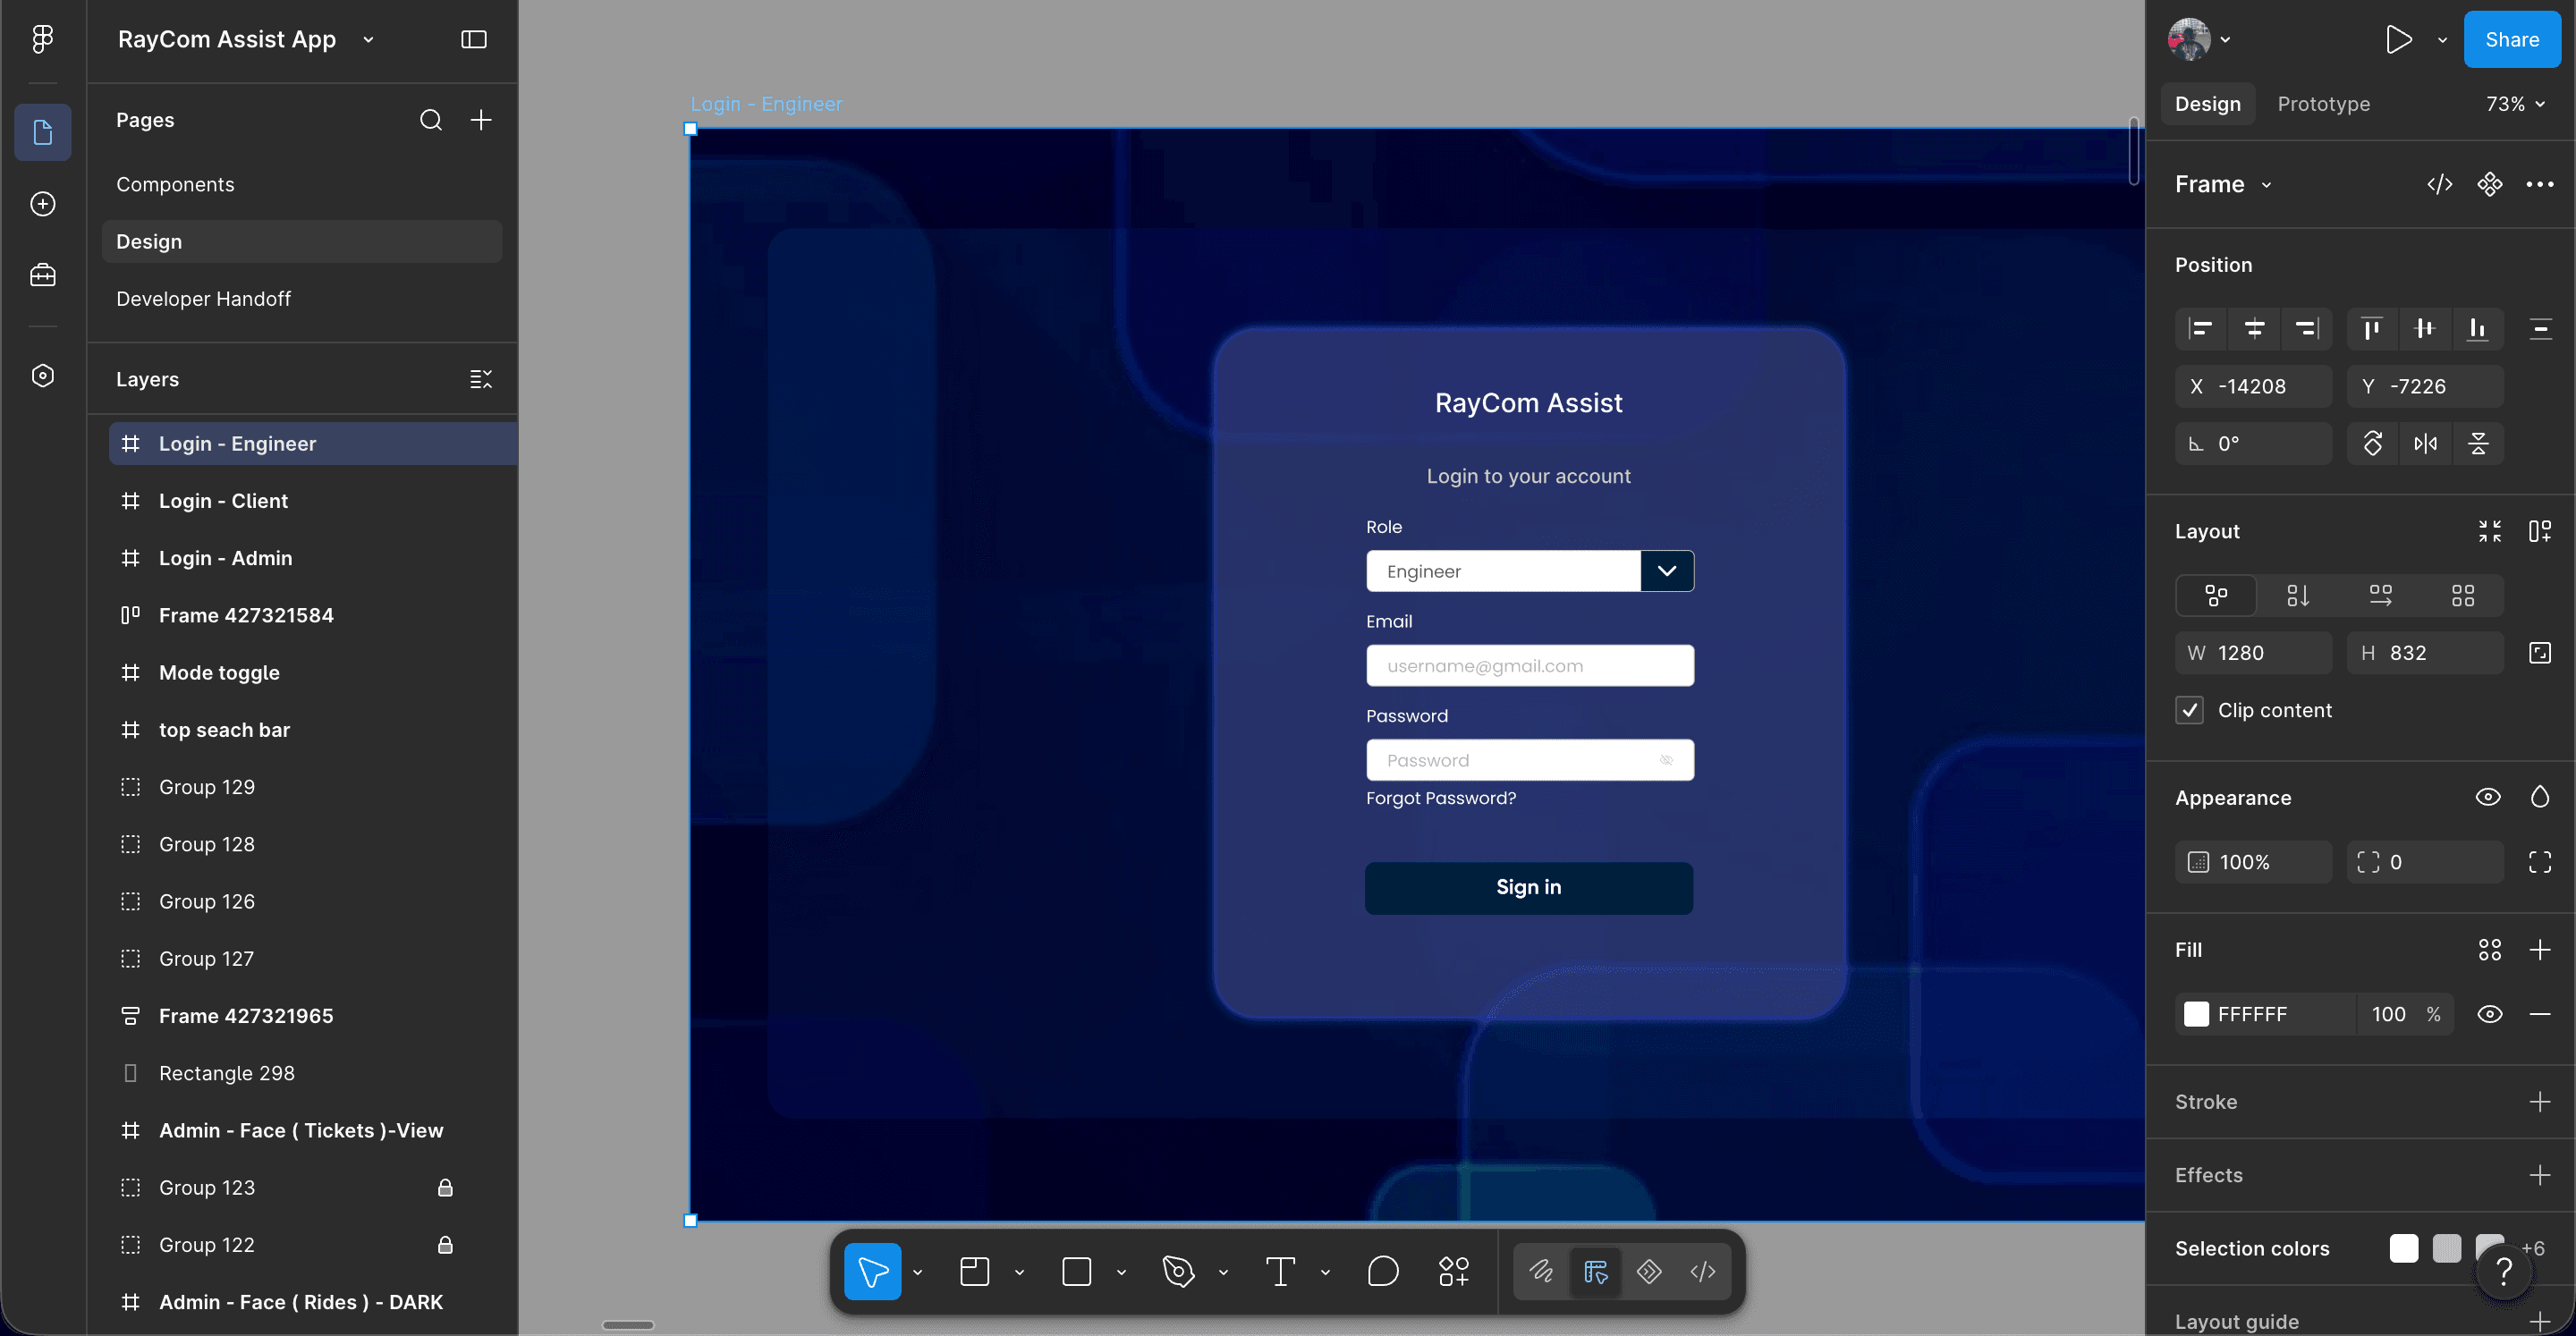Flip vertical icon in Position panel

pyautogui.click(x=2478, y=443)
